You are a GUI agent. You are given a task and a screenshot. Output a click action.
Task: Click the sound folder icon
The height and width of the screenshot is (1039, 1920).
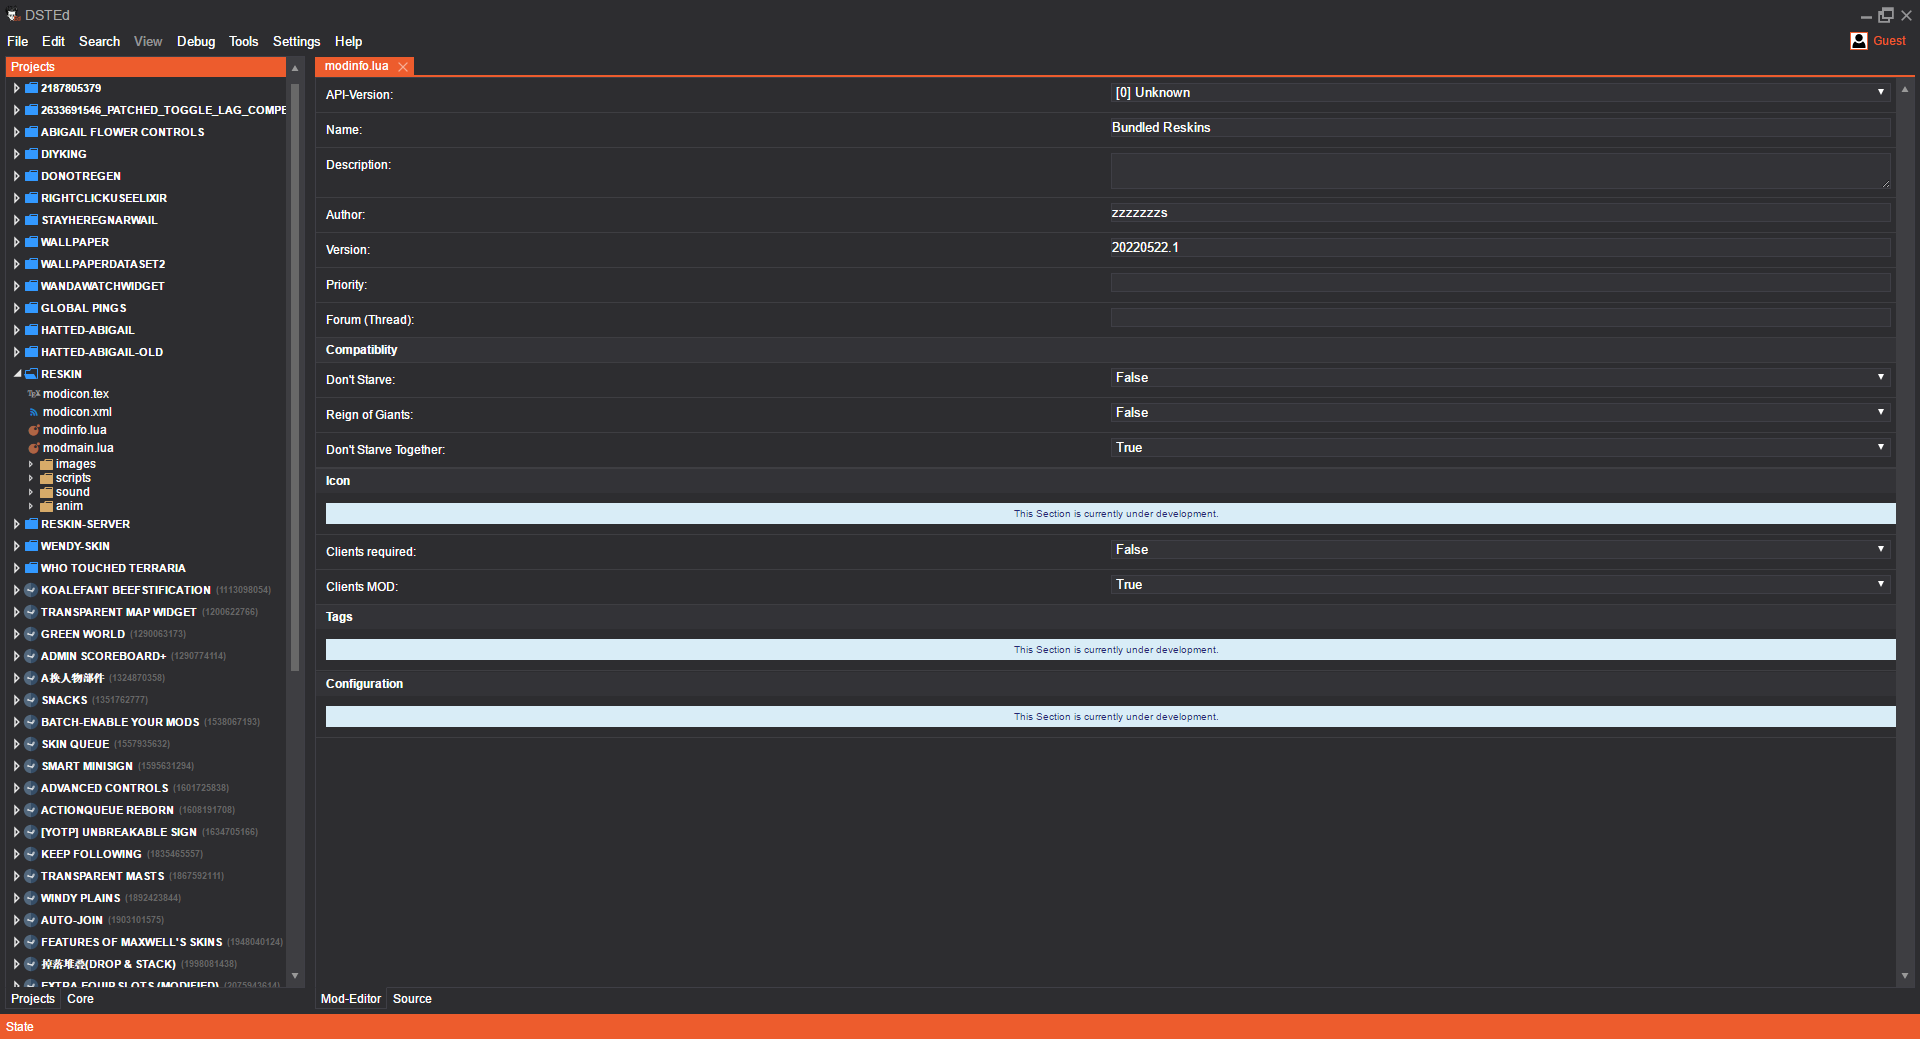[x=46, y=492]
